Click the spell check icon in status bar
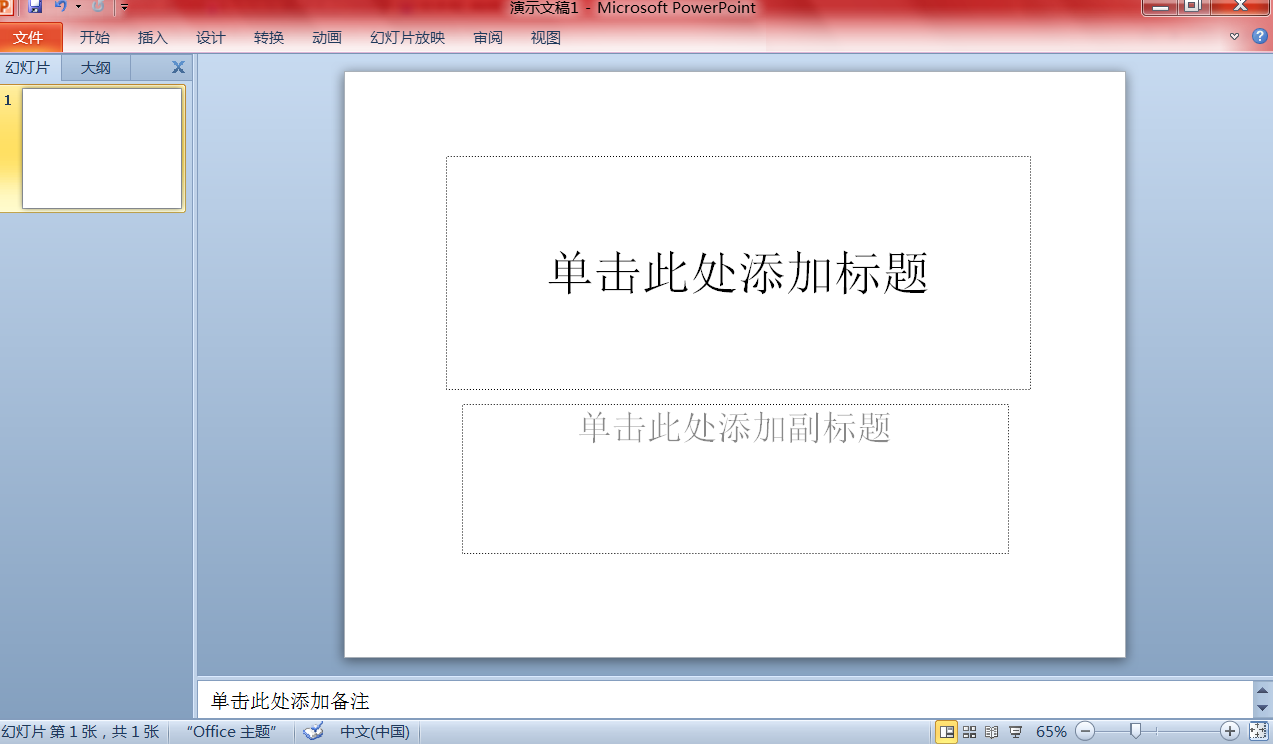 point(314,732)
